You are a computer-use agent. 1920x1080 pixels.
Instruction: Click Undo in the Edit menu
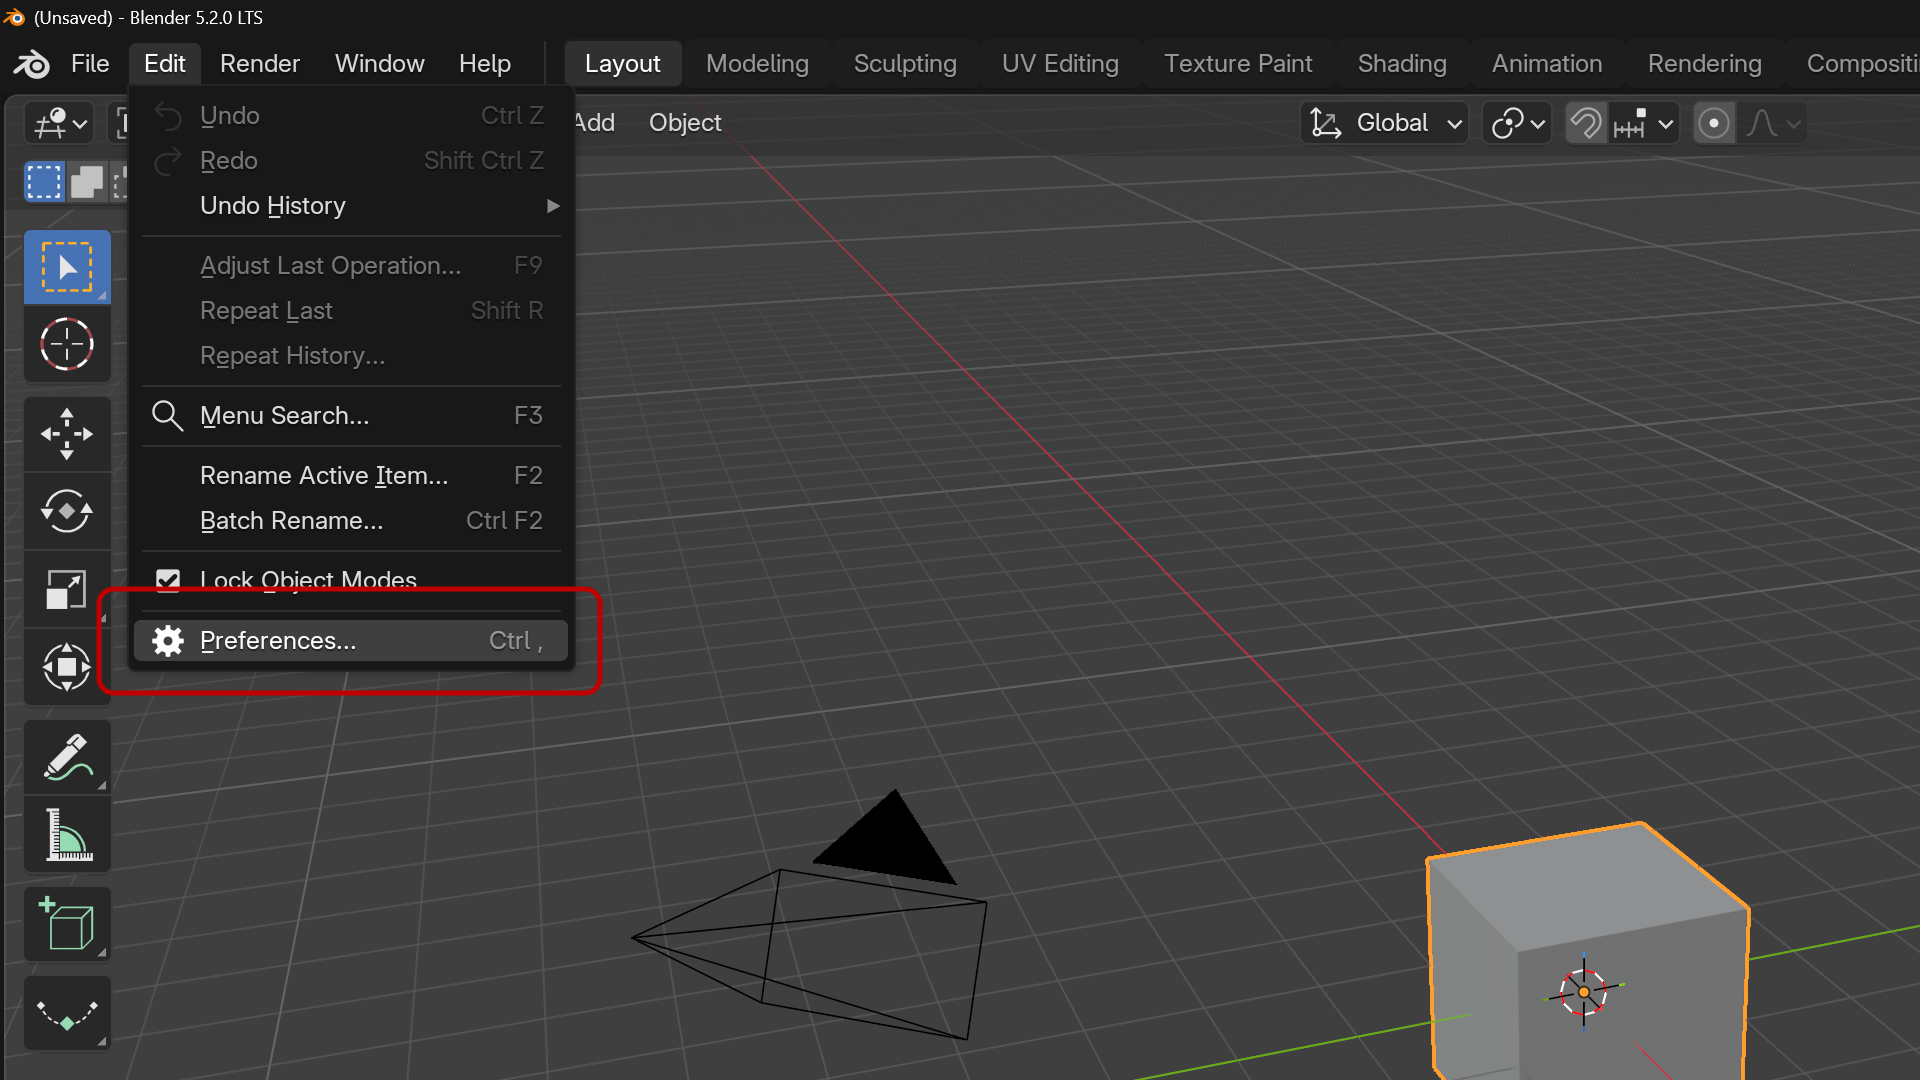(x=351, y=115)
